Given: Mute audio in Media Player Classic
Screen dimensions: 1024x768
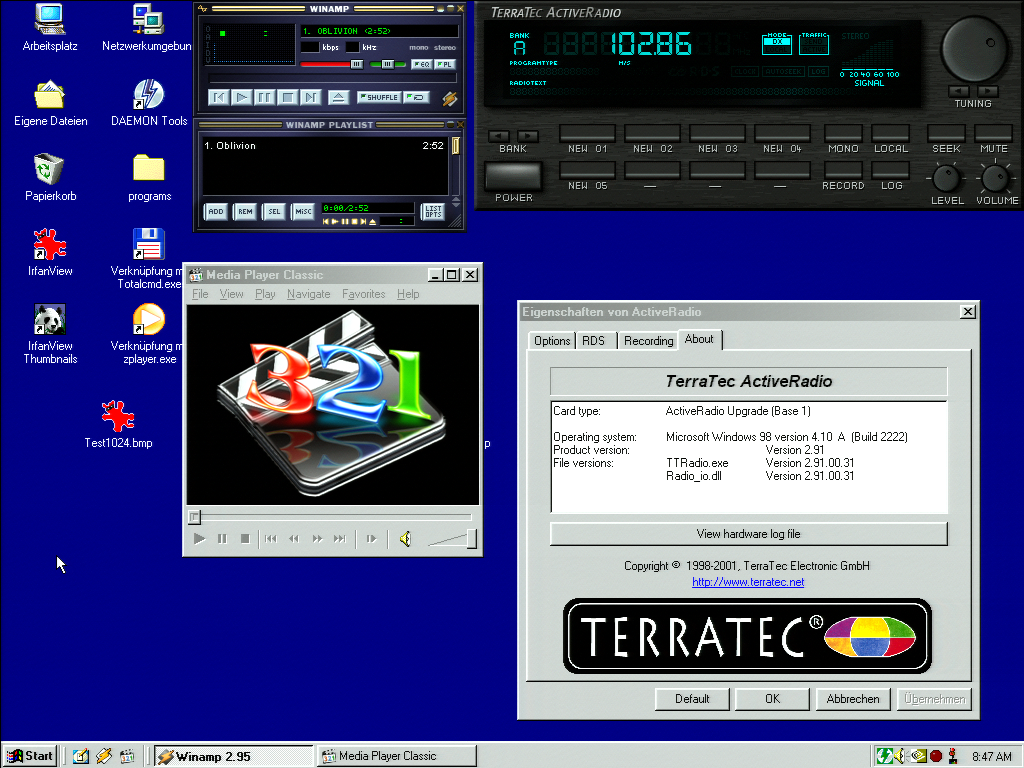Looking at the screenshot, I should [x=406, y=539].
